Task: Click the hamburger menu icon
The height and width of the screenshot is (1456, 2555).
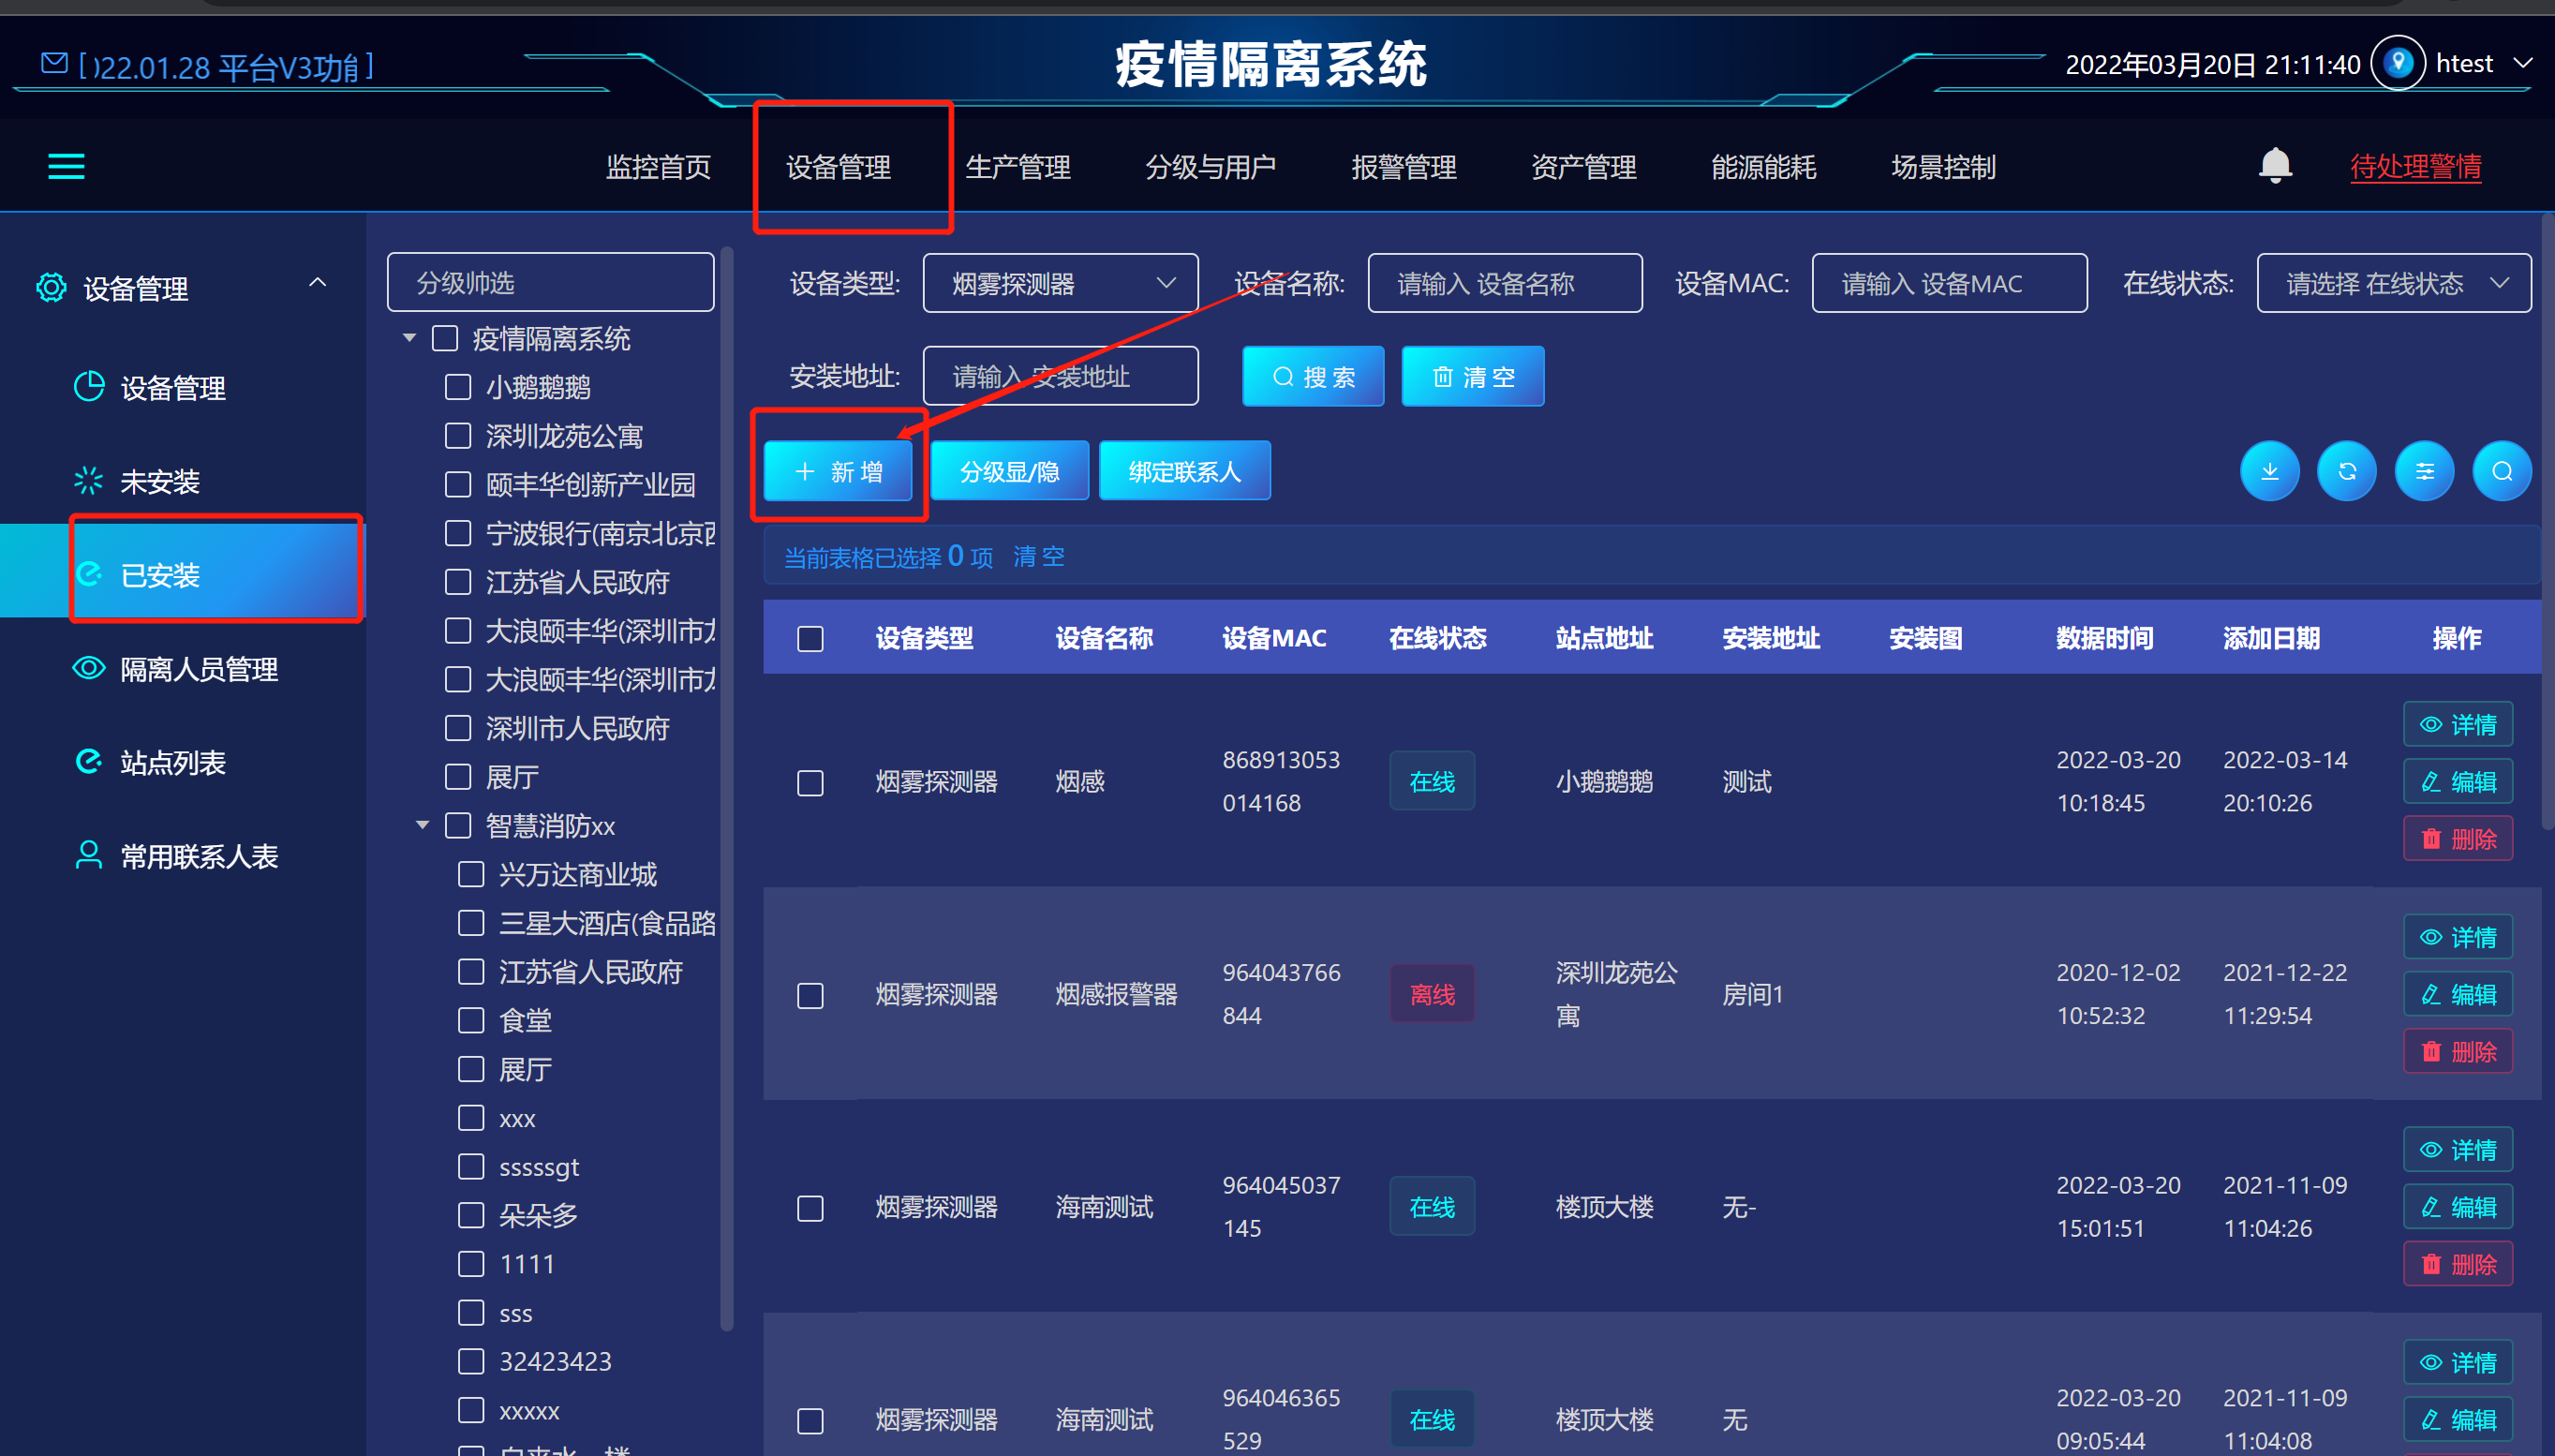Action: [x=66, y=166]
